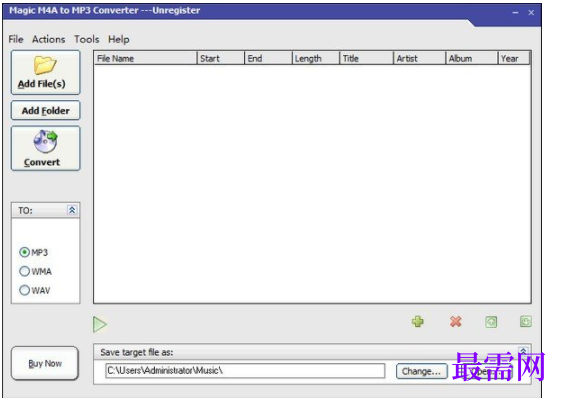Click the End column header
The height and width of the screenshot is (398, 564).
click(268, 58)
